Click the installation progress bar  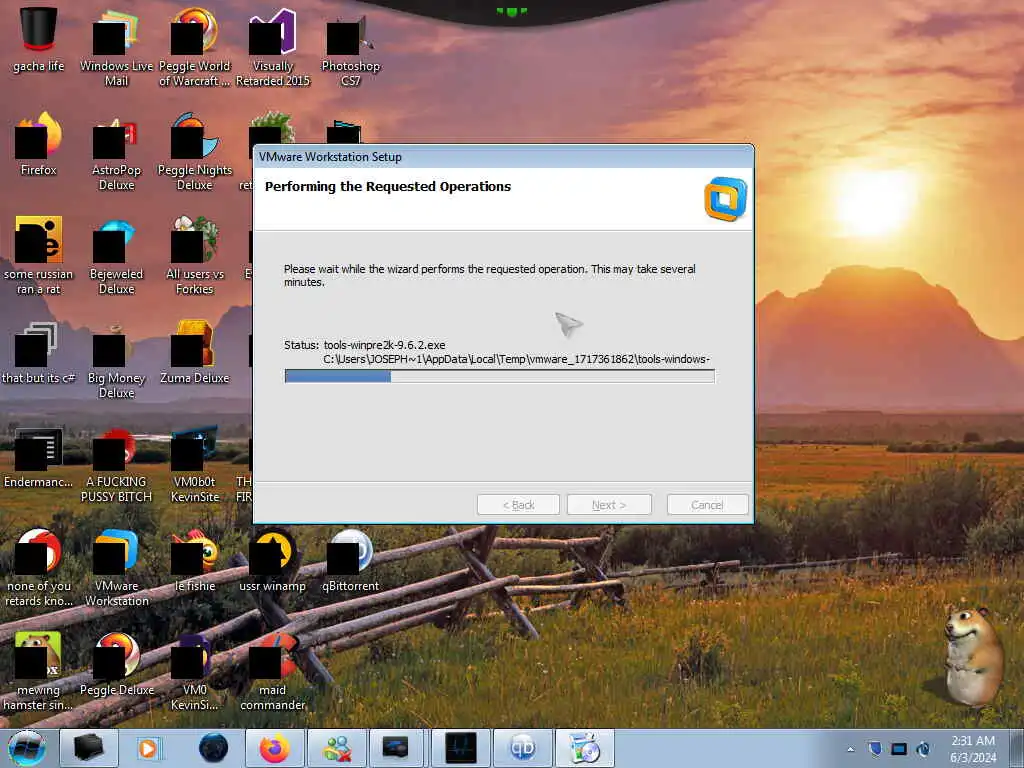point(500,376)
